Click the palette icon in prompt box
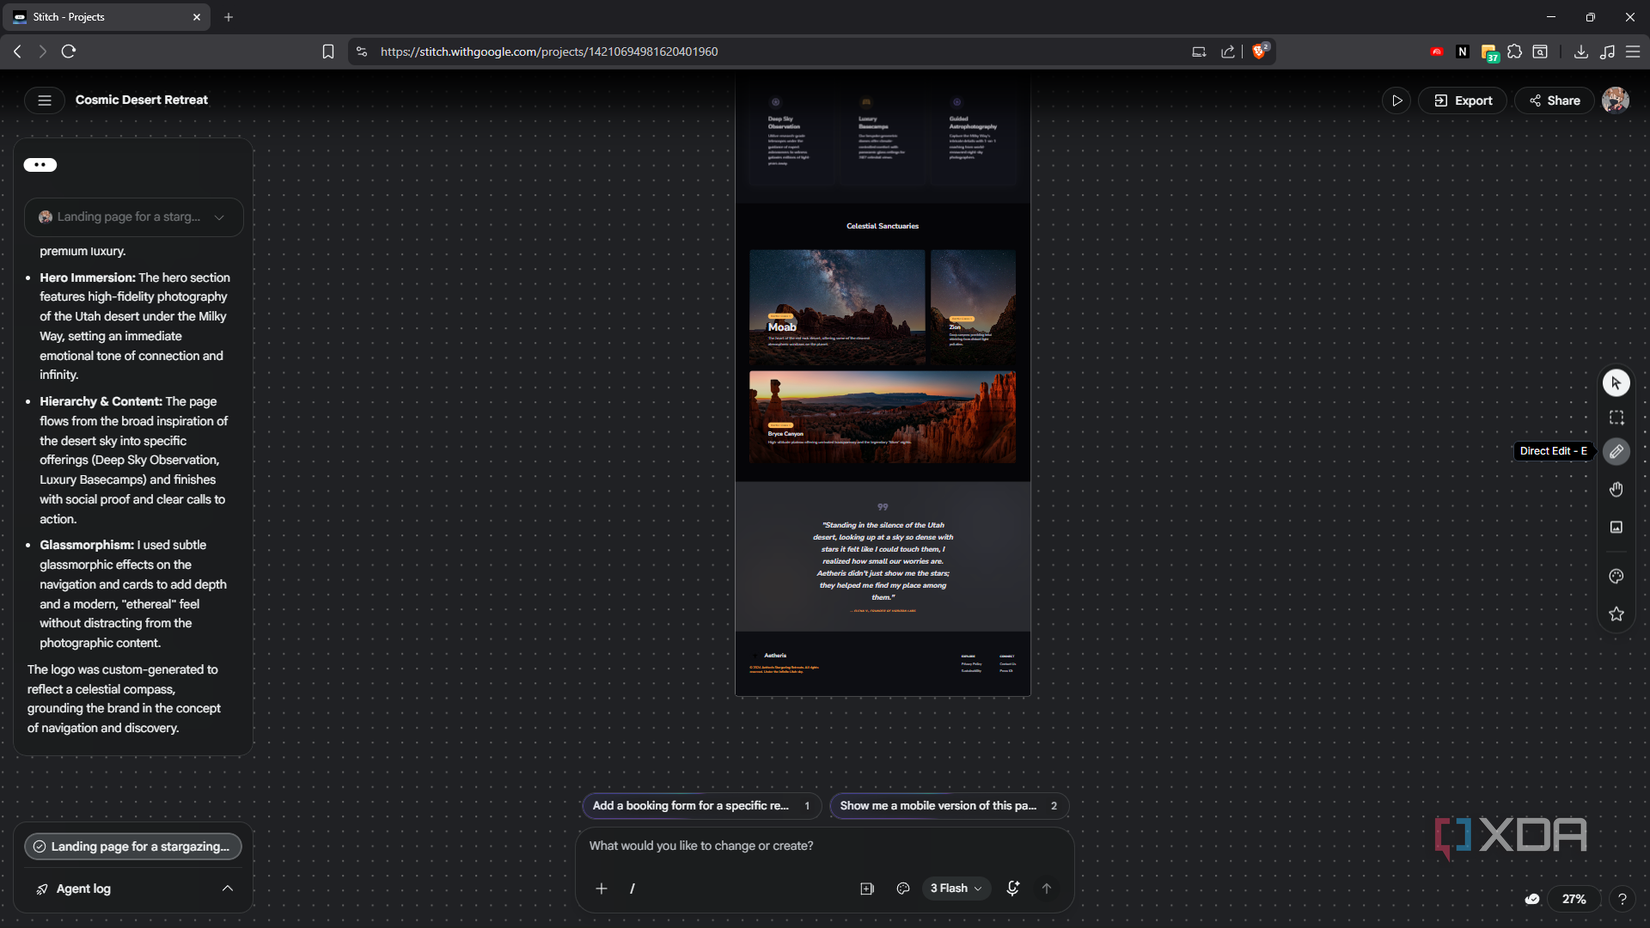 click(903, 888)
